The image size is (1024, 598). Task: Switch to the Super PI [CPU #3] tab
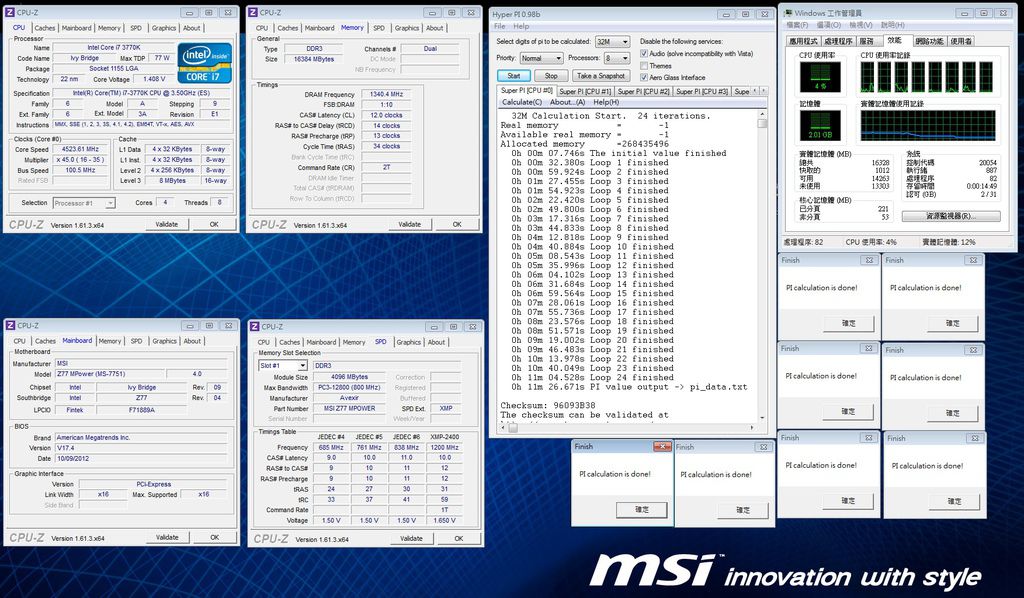pos(702,91)
